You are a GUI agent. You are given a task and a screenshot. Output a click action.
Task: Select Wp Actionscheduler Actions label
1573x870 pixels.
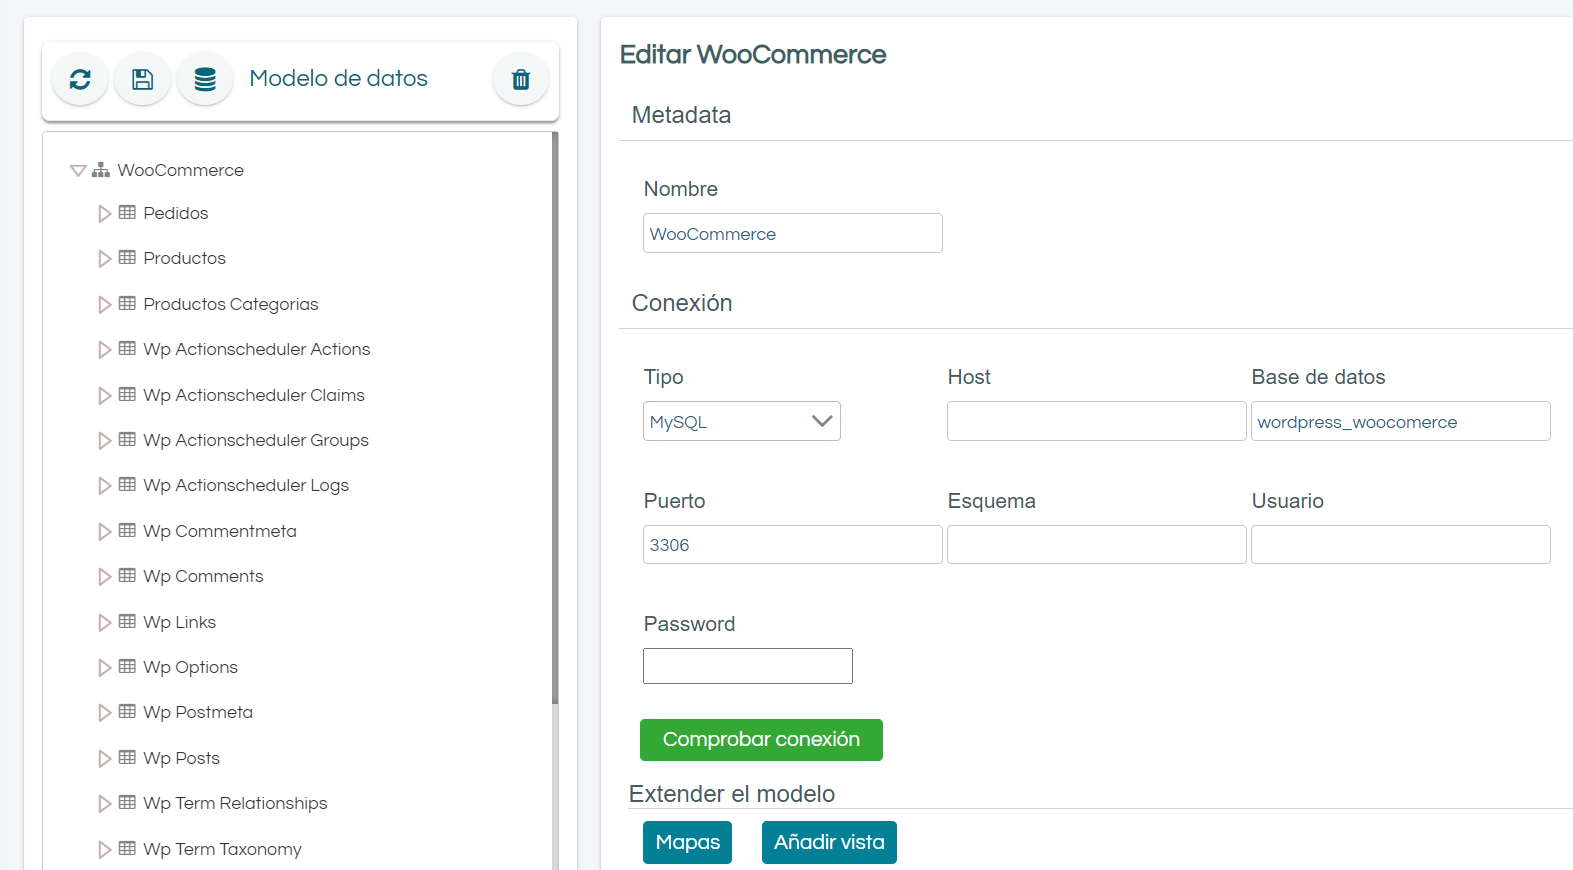[x=257, y=349]
